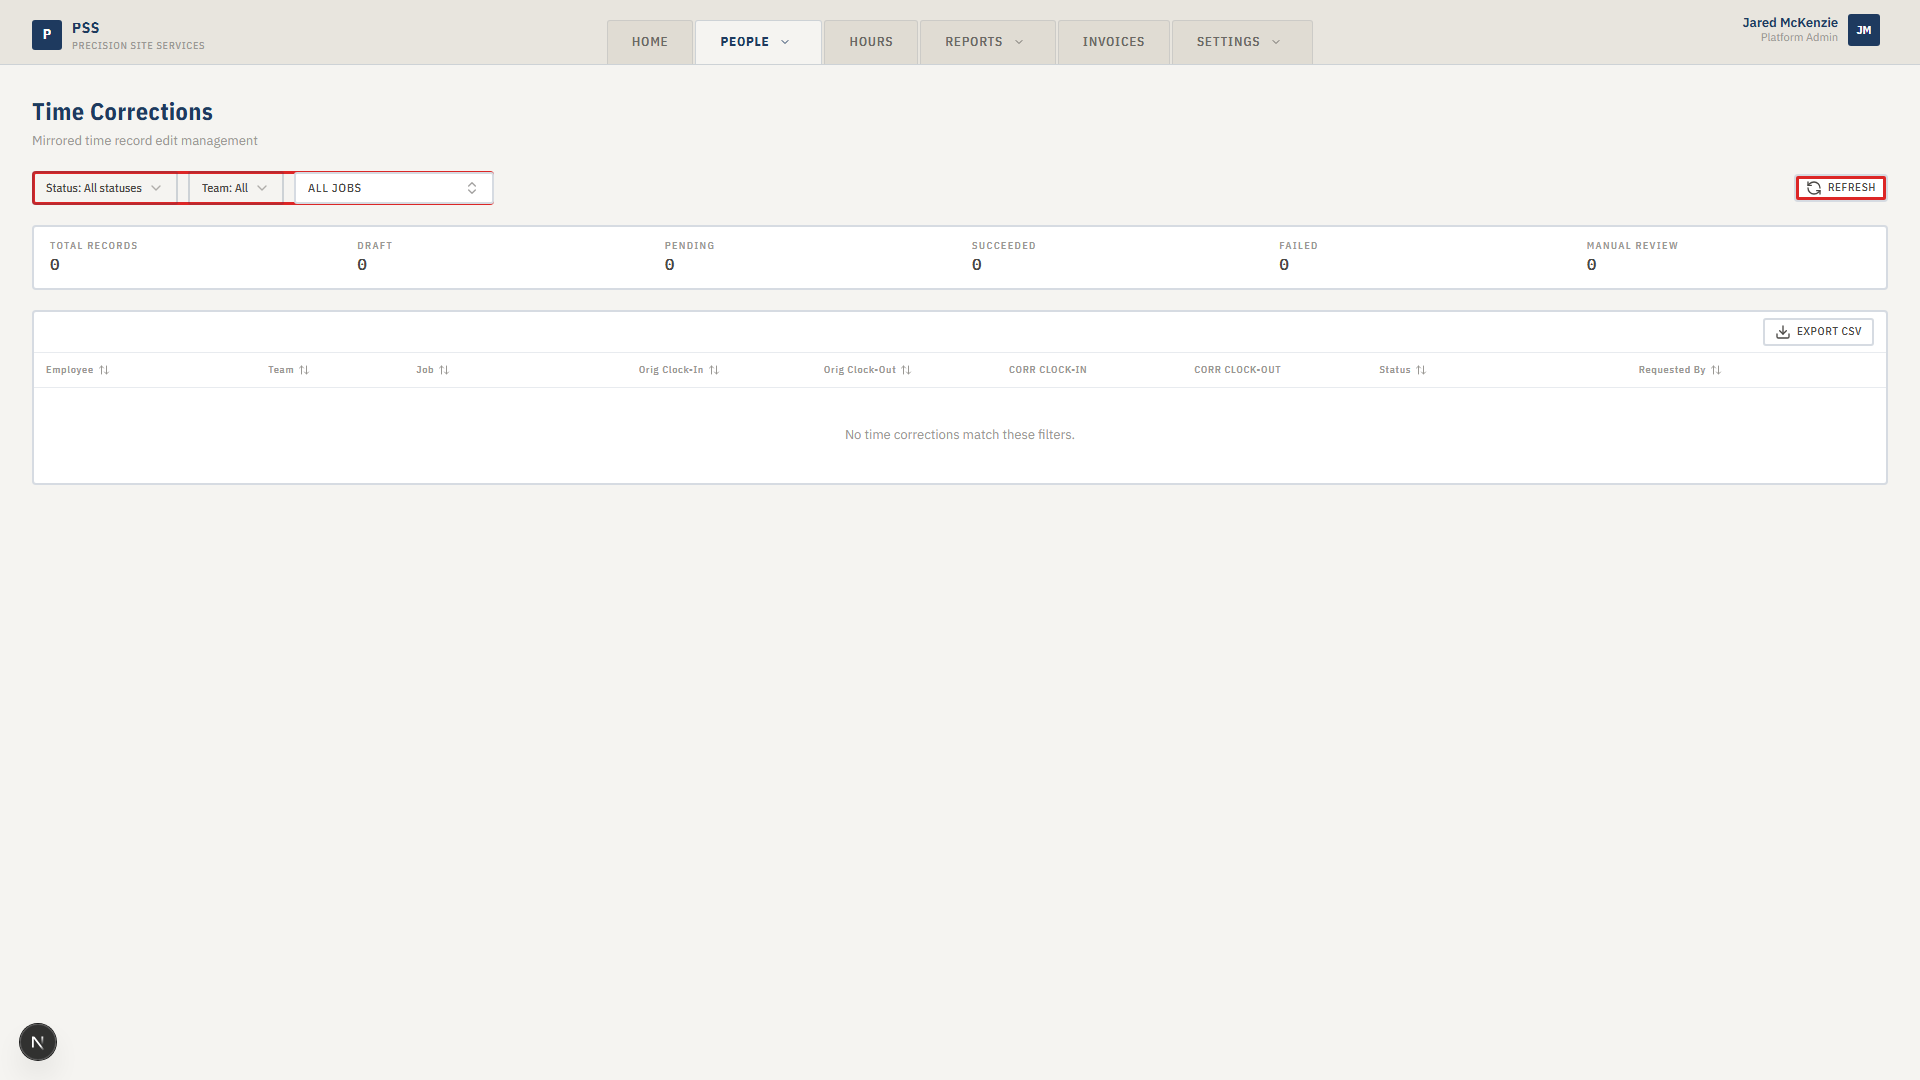Click the Platform Admin role label
1920x1080 pixels.
(x=1799, y=38)
